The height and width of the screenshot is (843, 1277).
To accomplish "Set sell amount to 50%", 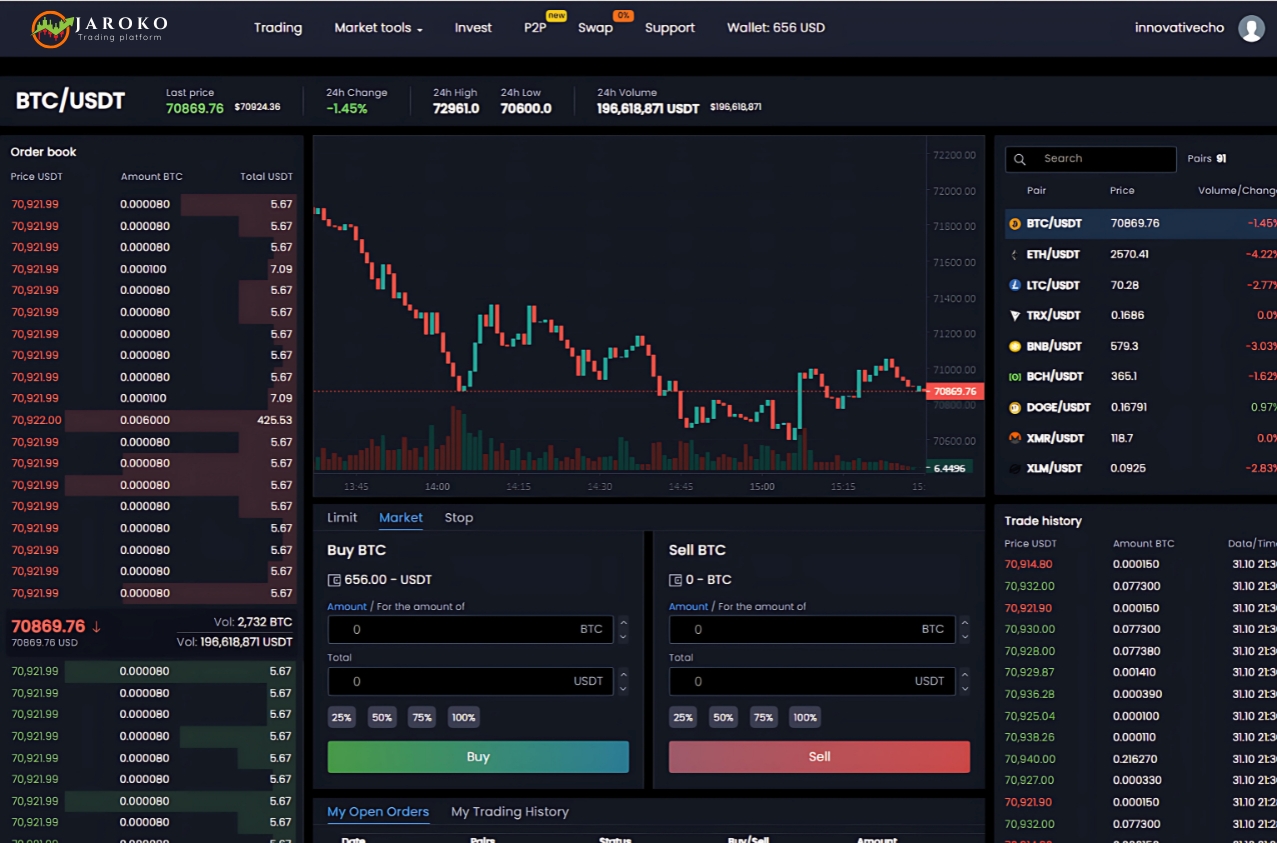I will tap(723, 717).
